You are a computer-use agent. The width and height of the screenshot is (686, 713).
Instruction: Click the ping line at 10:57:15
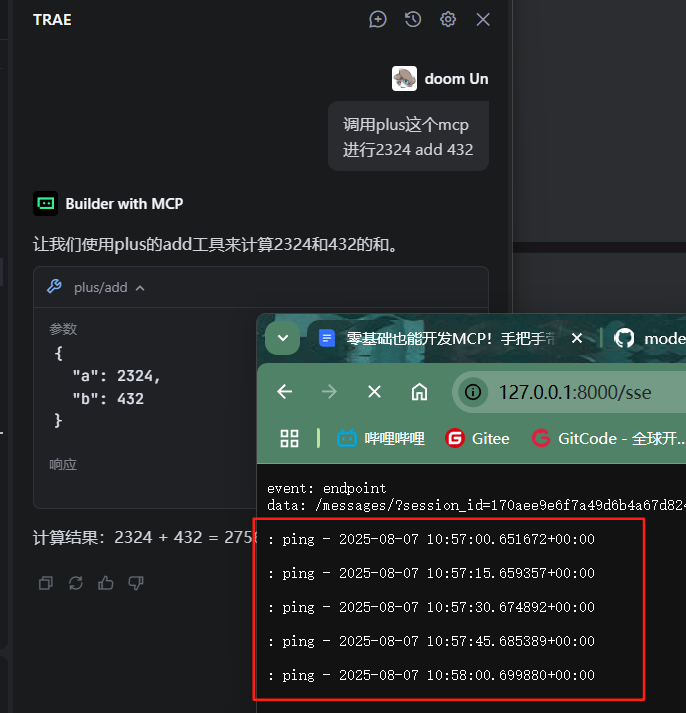431,573
